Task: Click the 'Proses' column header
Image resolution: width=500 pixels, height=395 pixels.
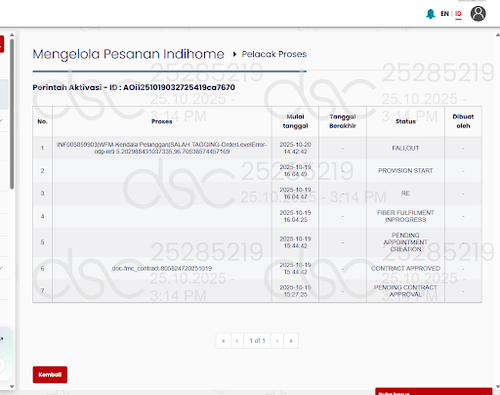Action: 162,121
